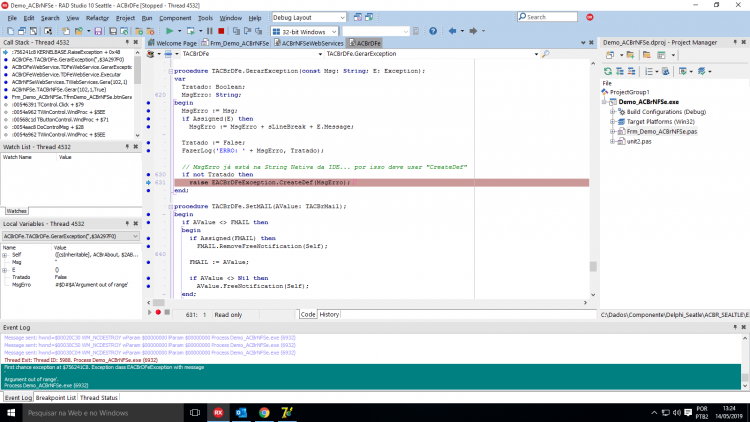The height and width of the screenshot is (422, 750).
Task: Click Add file to project icon
Action: pyautogui.click(x=139, y=31)
